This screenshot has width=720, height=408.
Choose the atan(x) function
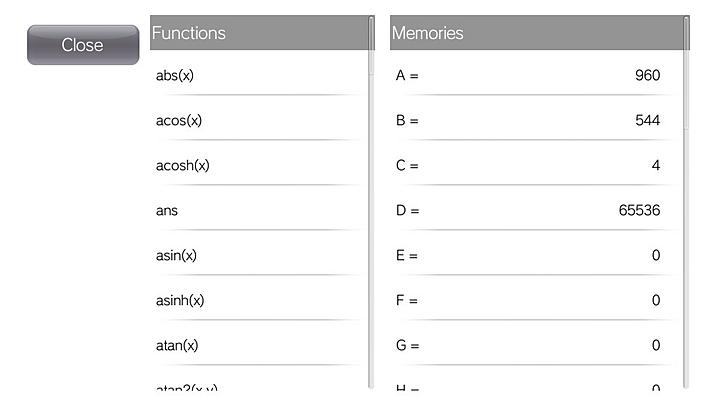(258, 345)
